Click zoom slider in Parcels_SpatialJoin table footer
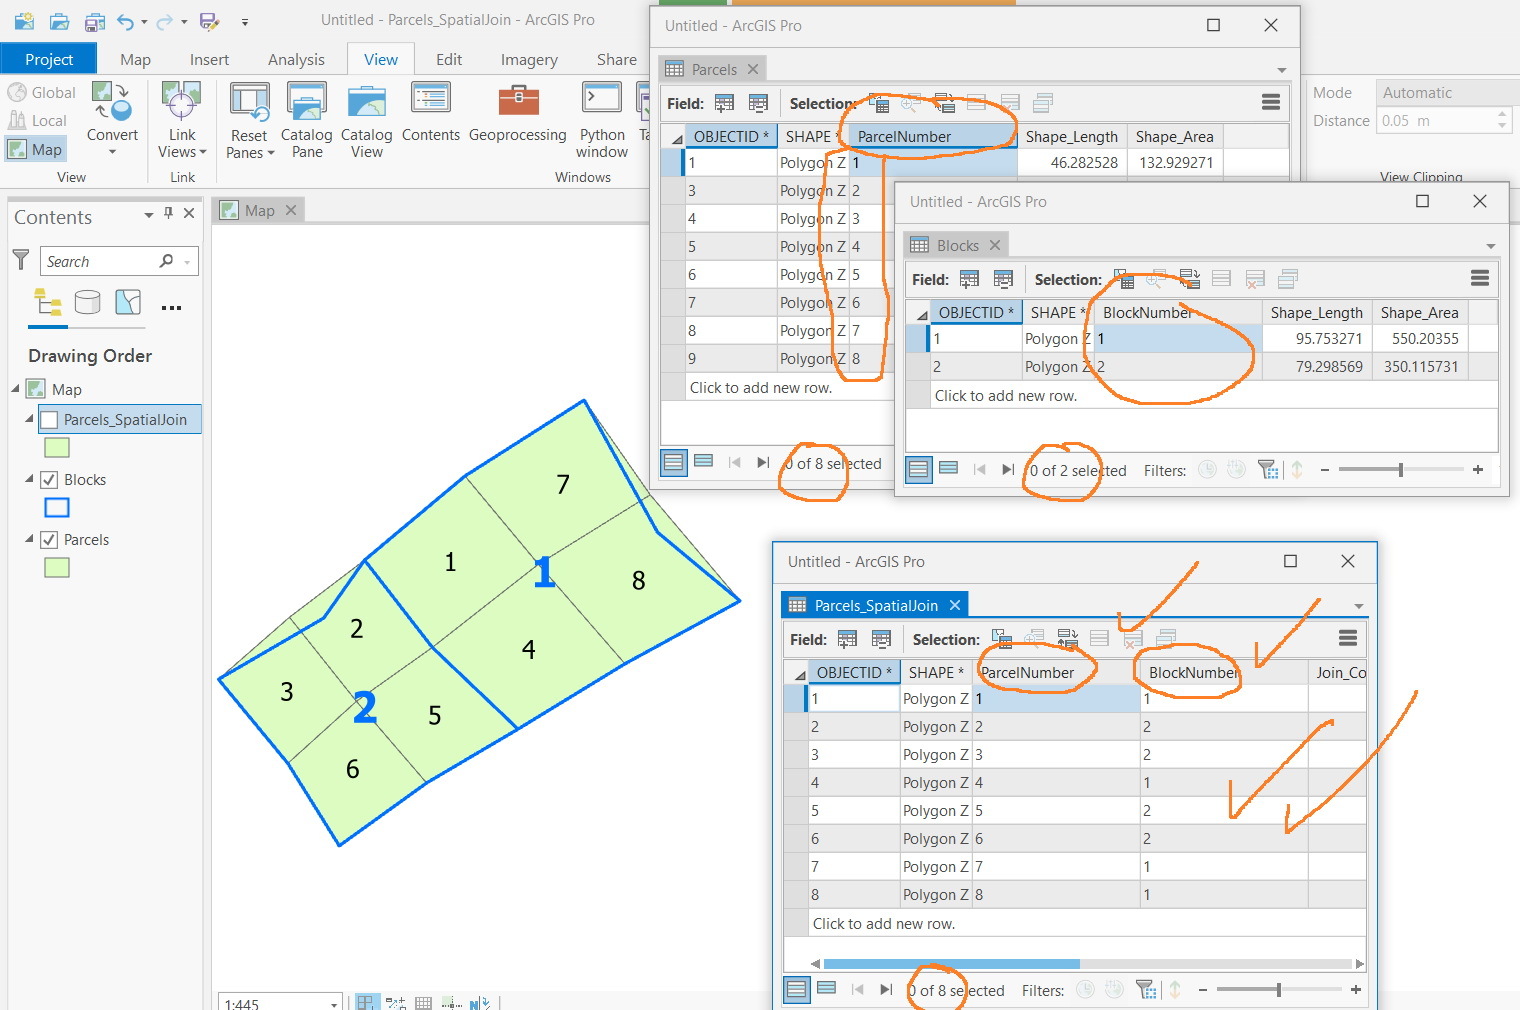 tap(1279, 990)
